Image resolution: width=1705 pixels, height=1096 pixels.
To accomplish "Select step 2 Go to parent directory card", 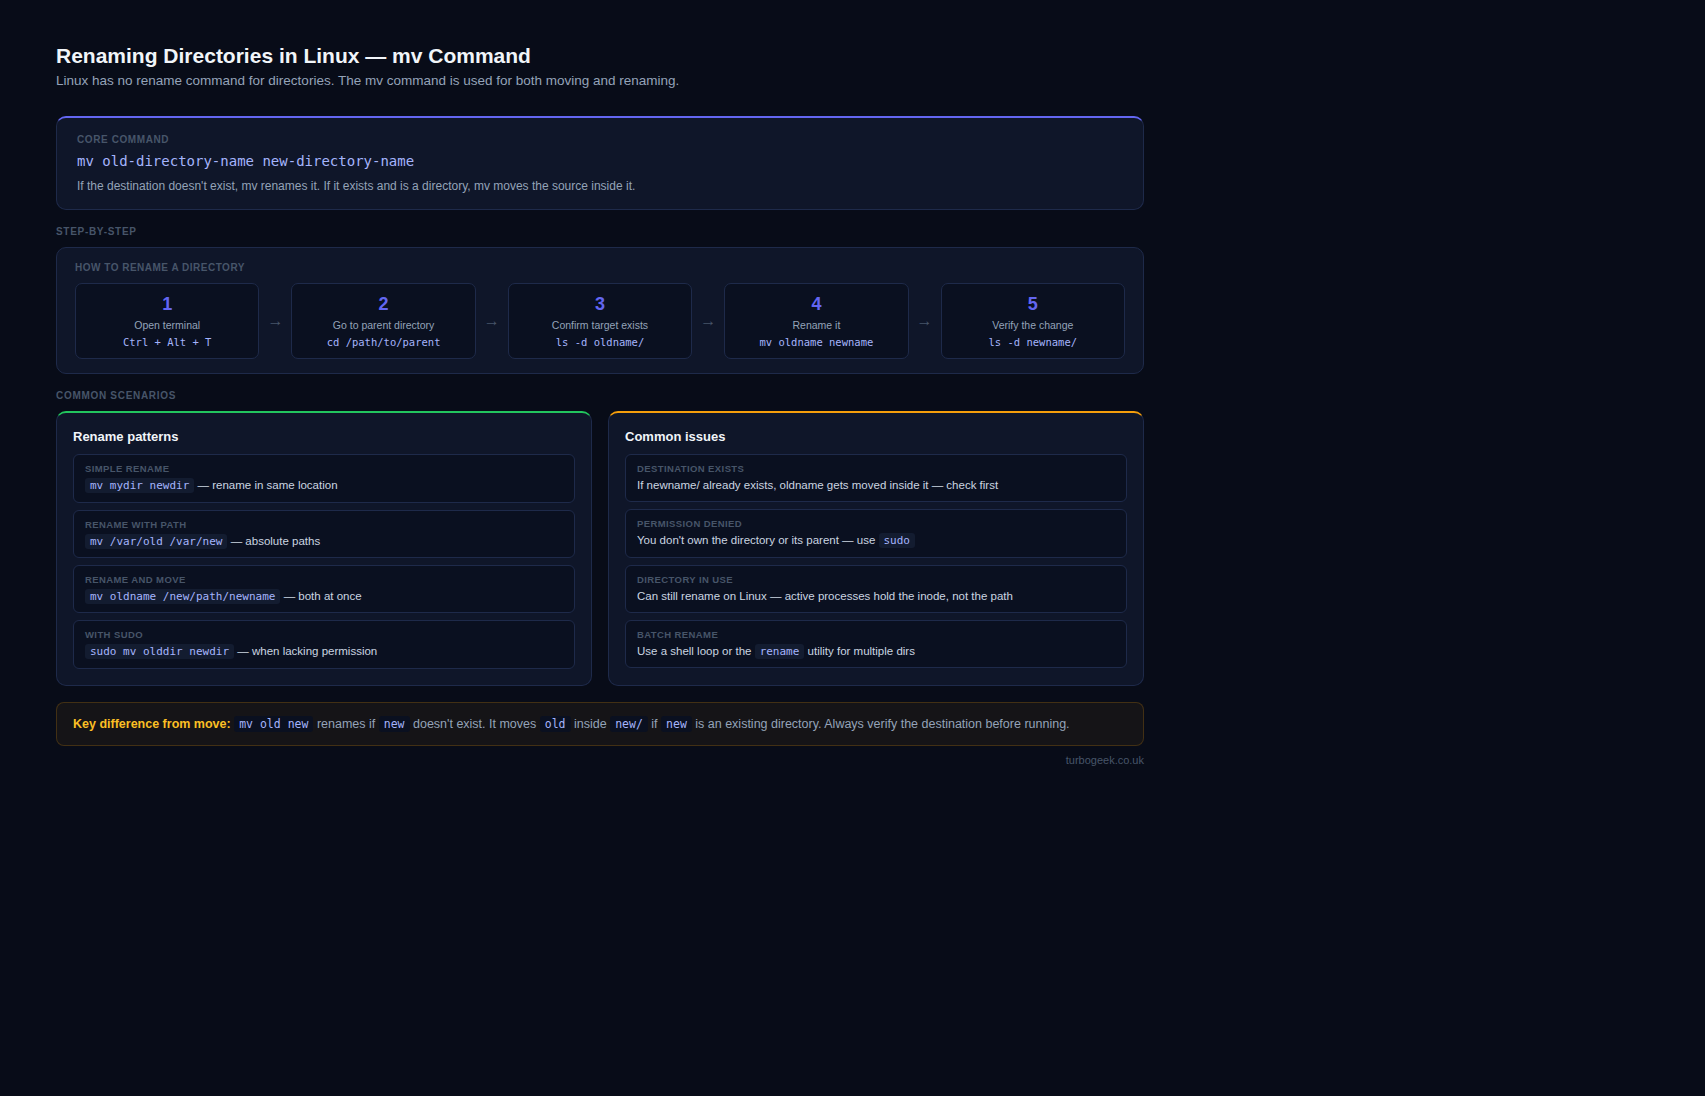I will click(x=383, y=321).
